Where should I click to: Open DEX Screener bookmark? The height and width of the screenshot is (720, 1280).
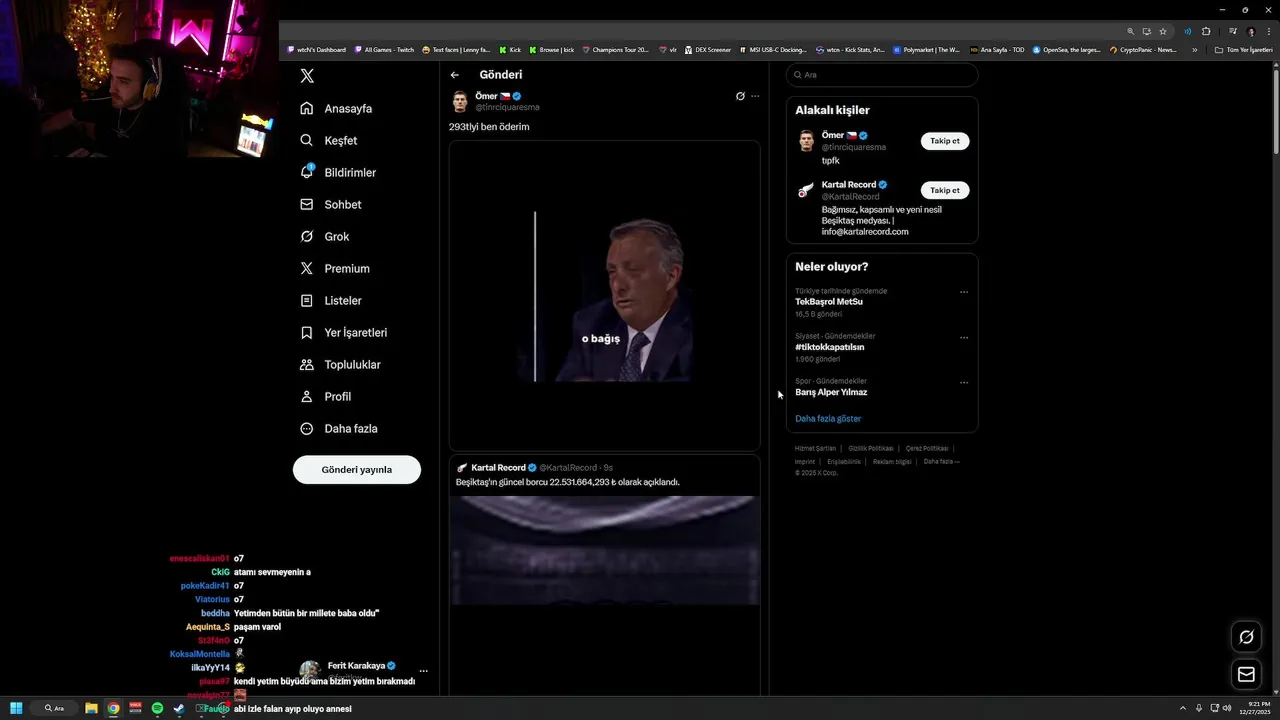tap(707, 49)
